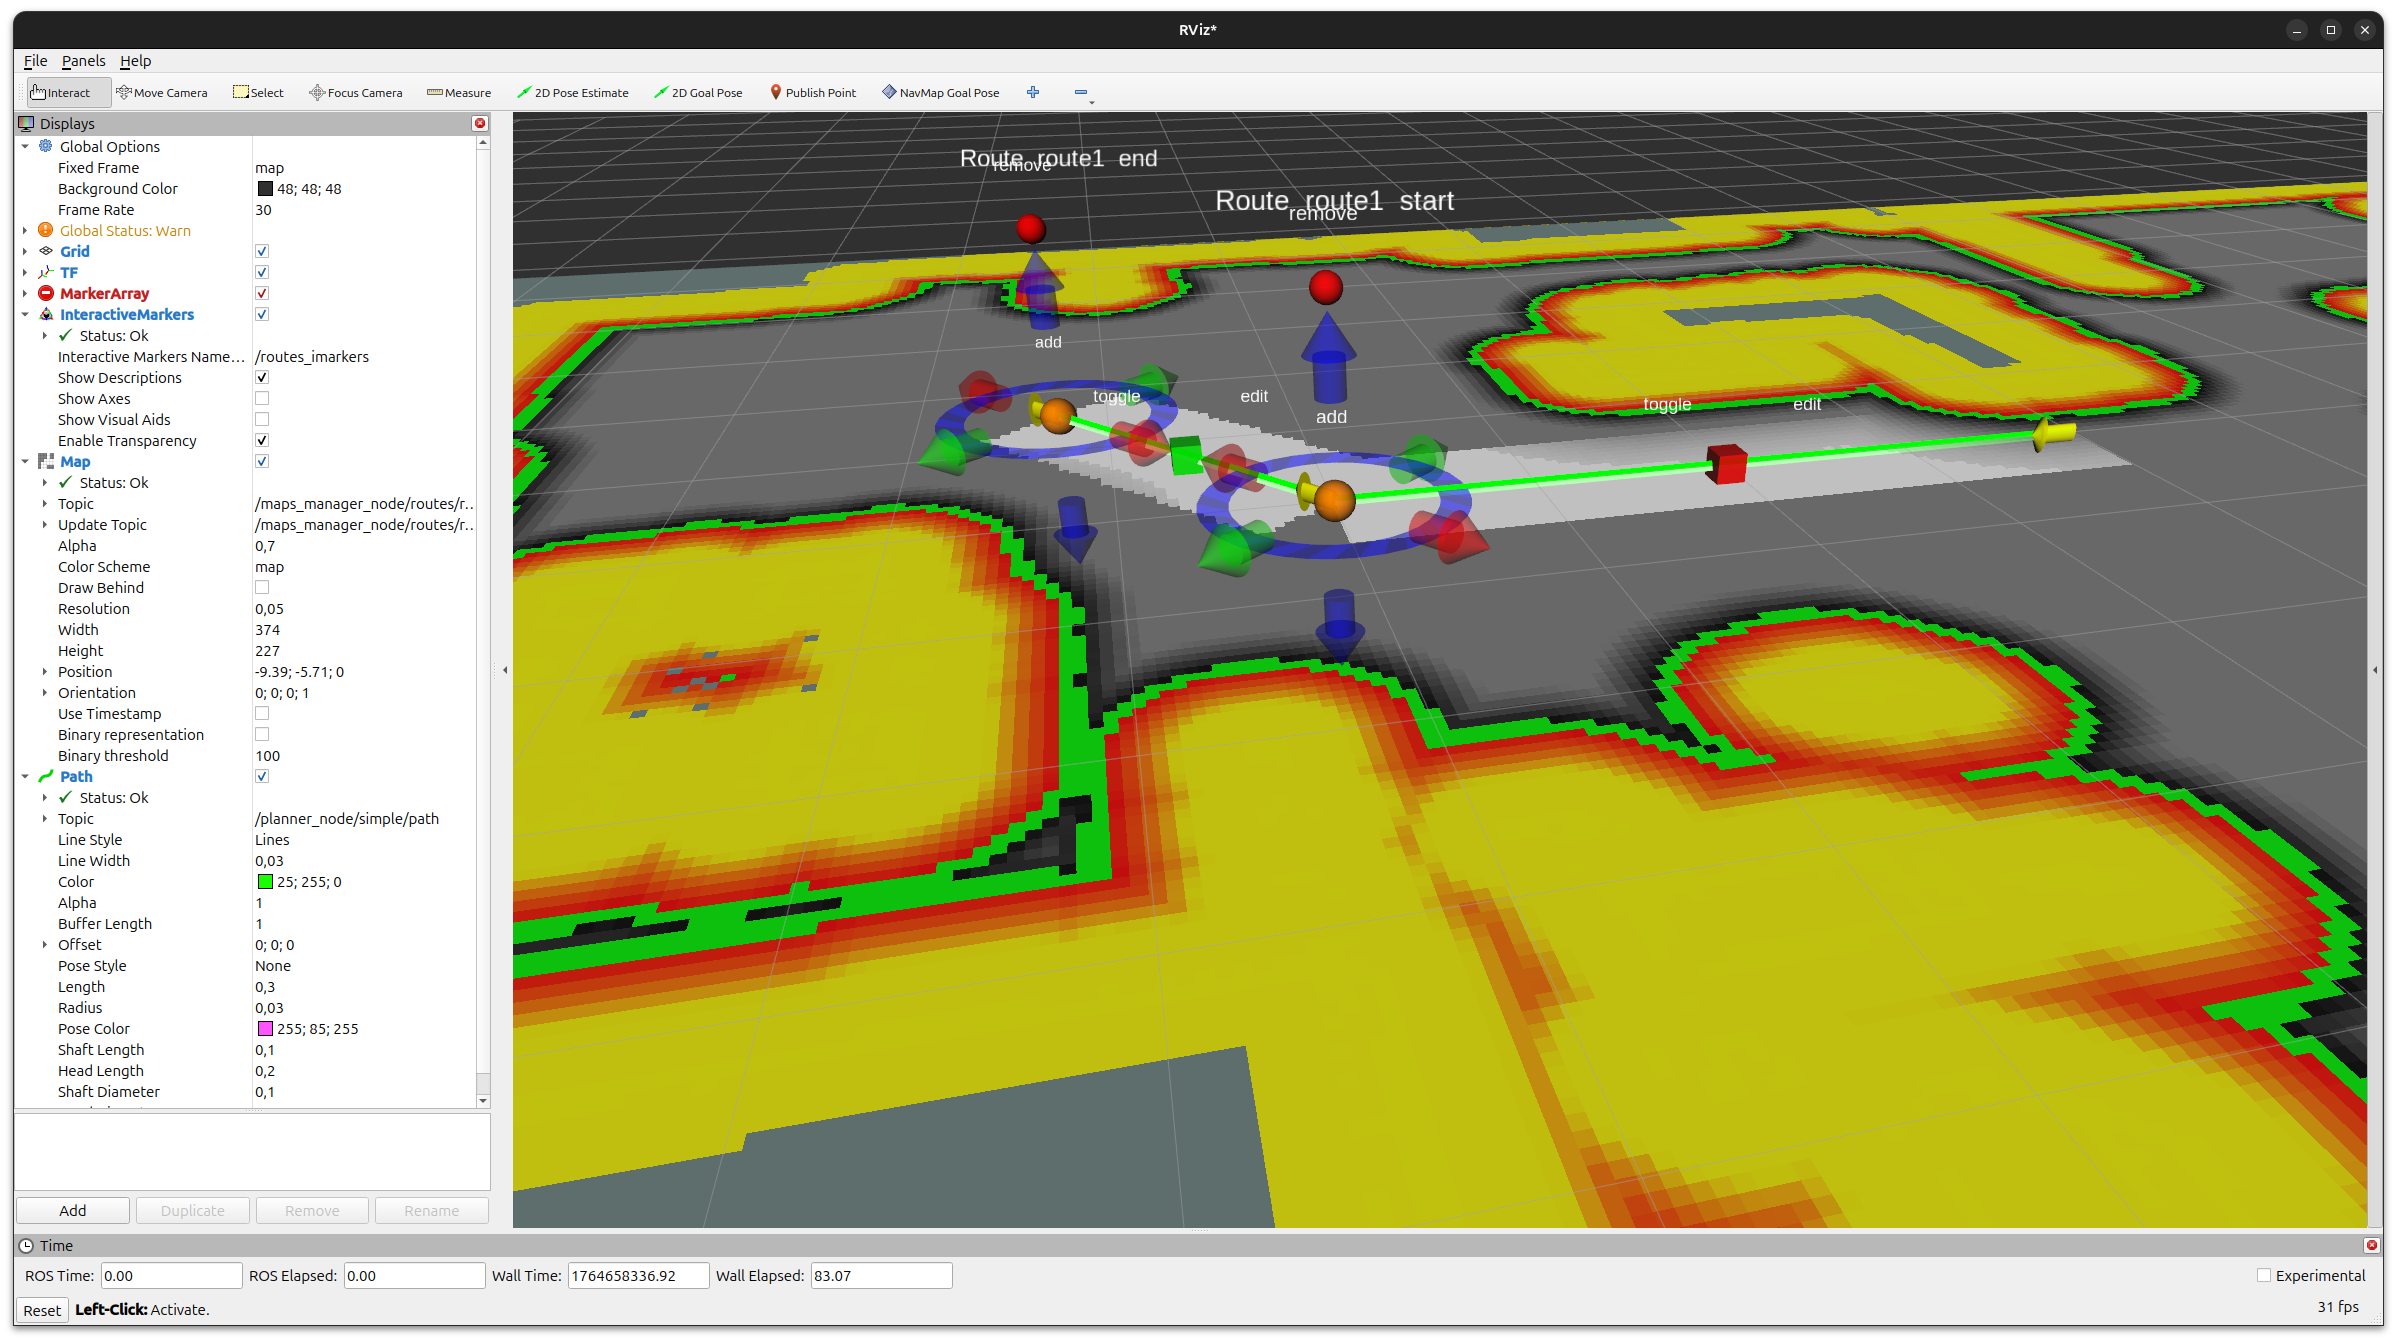2397x1342 pixels.
Task: Enable the Show Axes checkbox
Action: click(x=262, y=398)
